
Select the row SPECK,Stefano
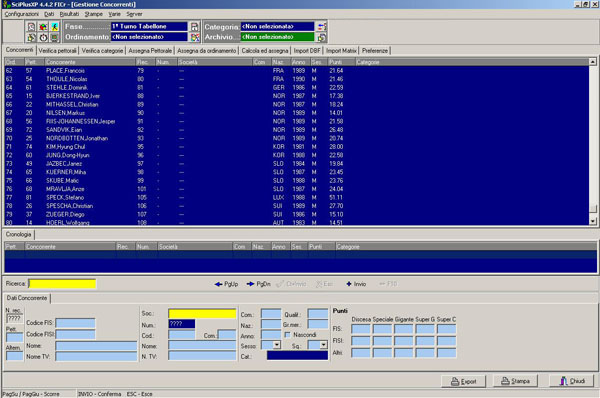click(x=297, y=197)
